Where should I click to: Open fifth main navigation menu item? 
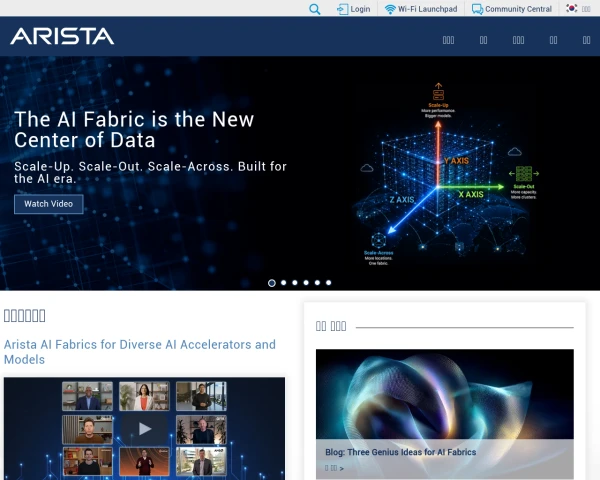[x=586, y=40]
